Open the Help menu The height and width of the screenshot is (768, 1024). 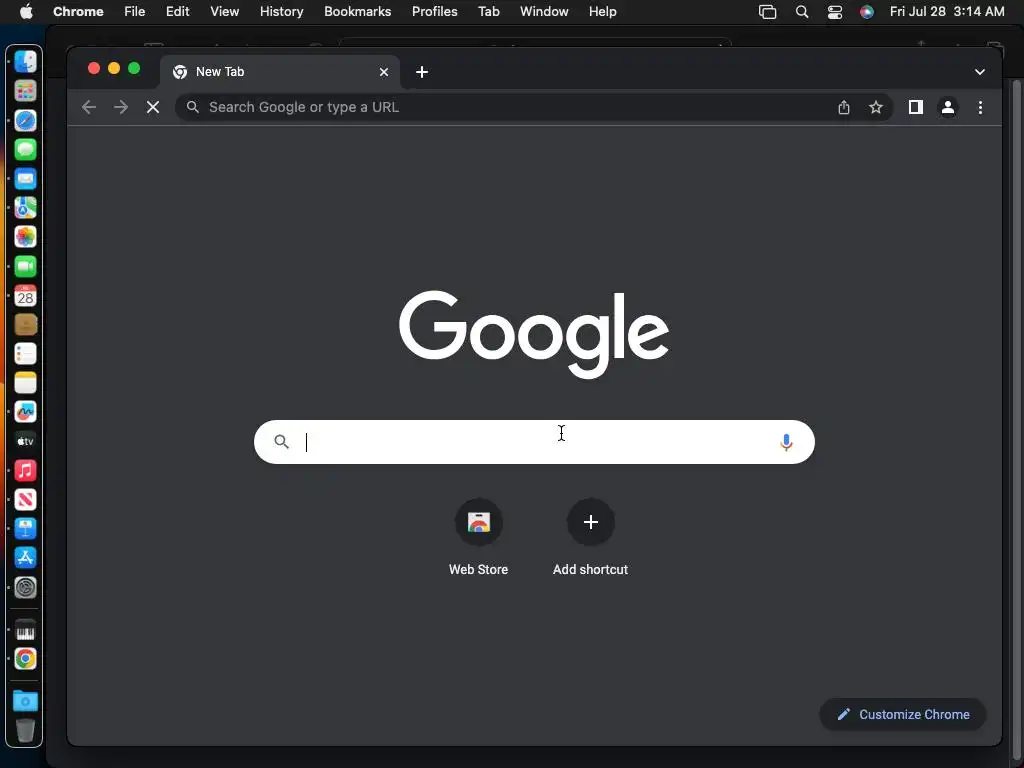coord(602,12)
